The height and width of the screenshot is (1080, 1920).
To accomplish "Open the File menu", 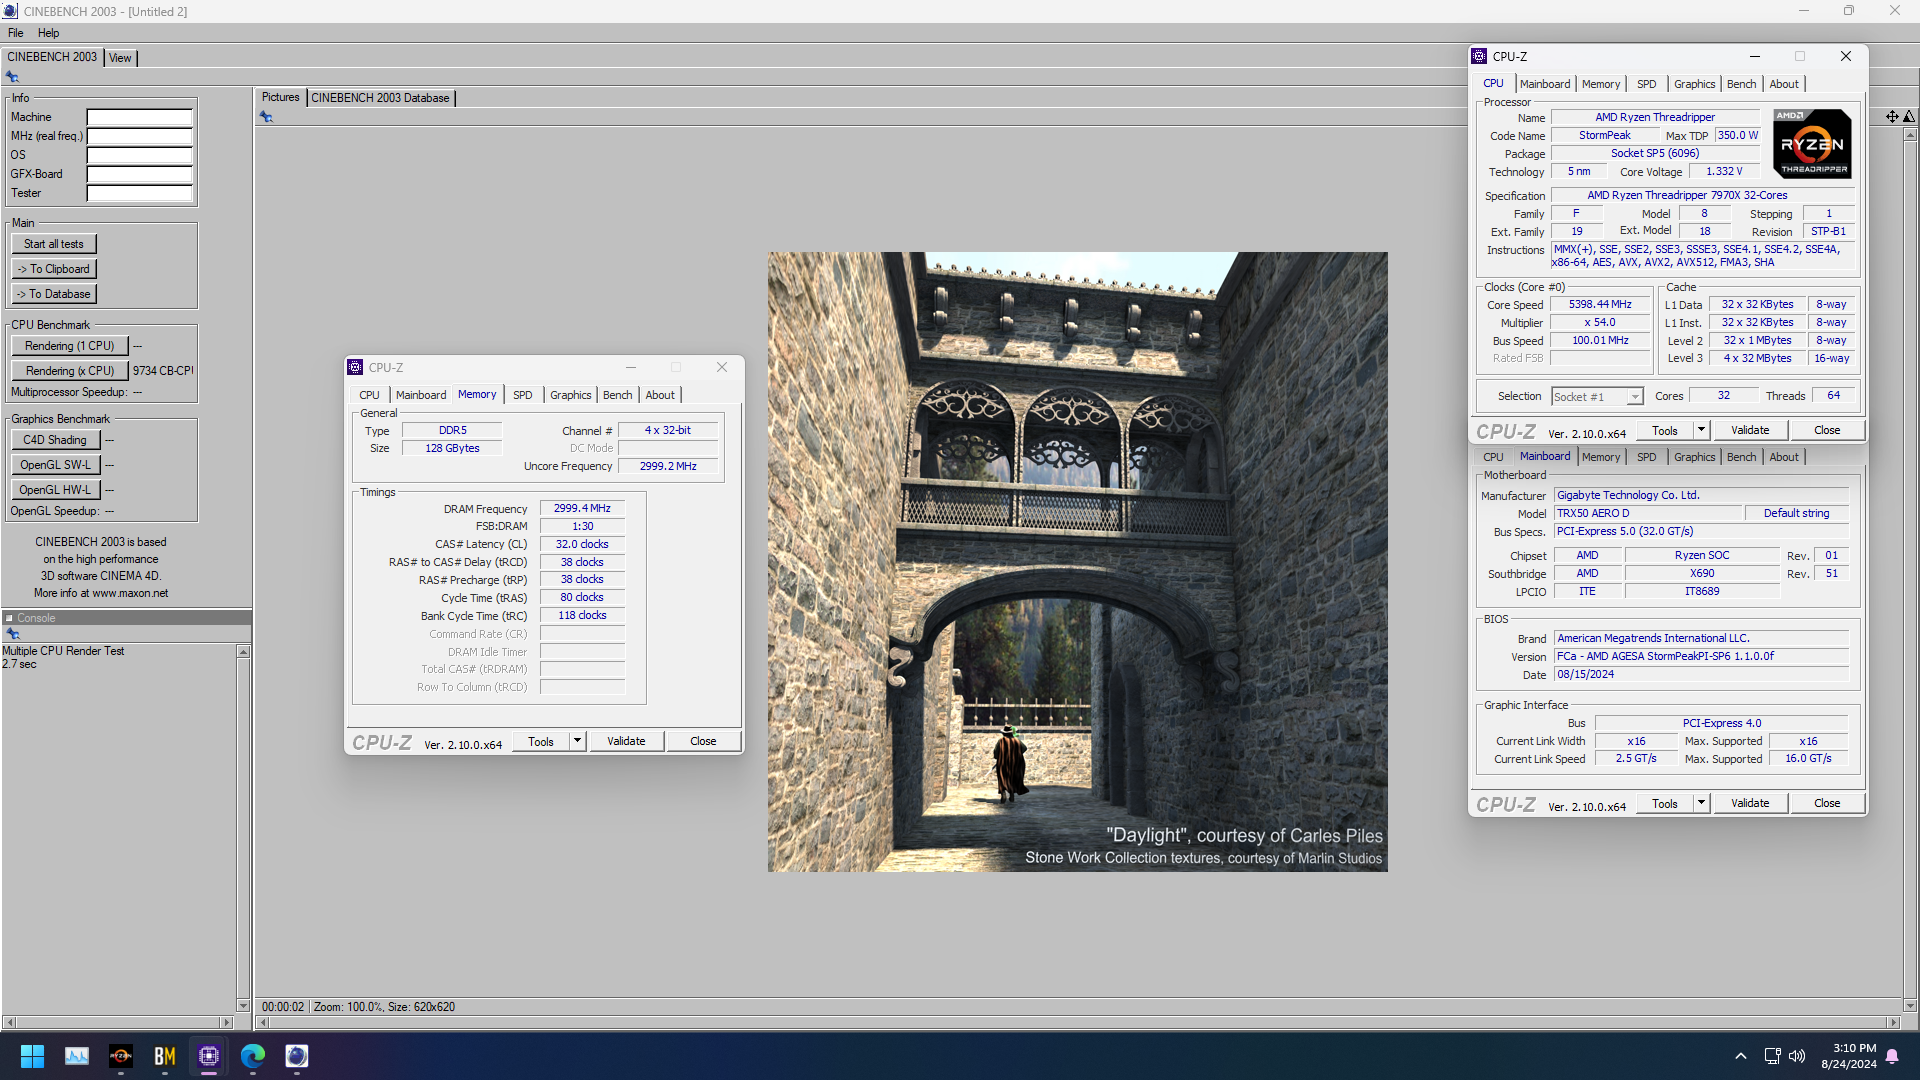I will coord(16,33).
